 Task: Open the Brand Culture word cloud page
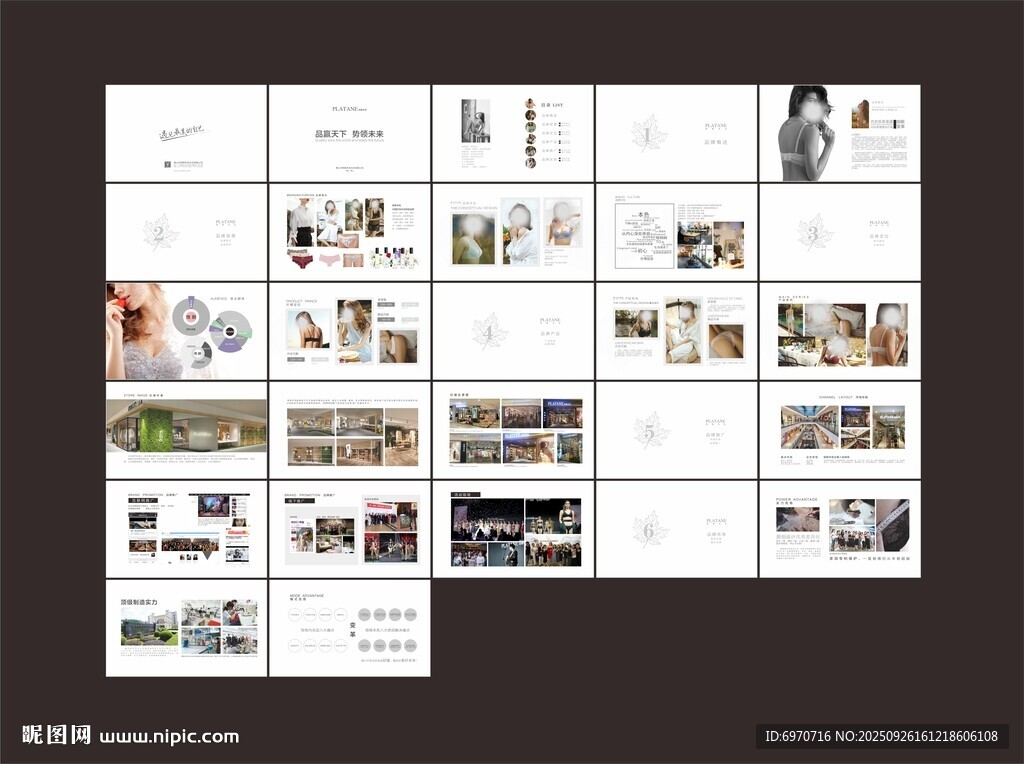(x=677, y=232)
